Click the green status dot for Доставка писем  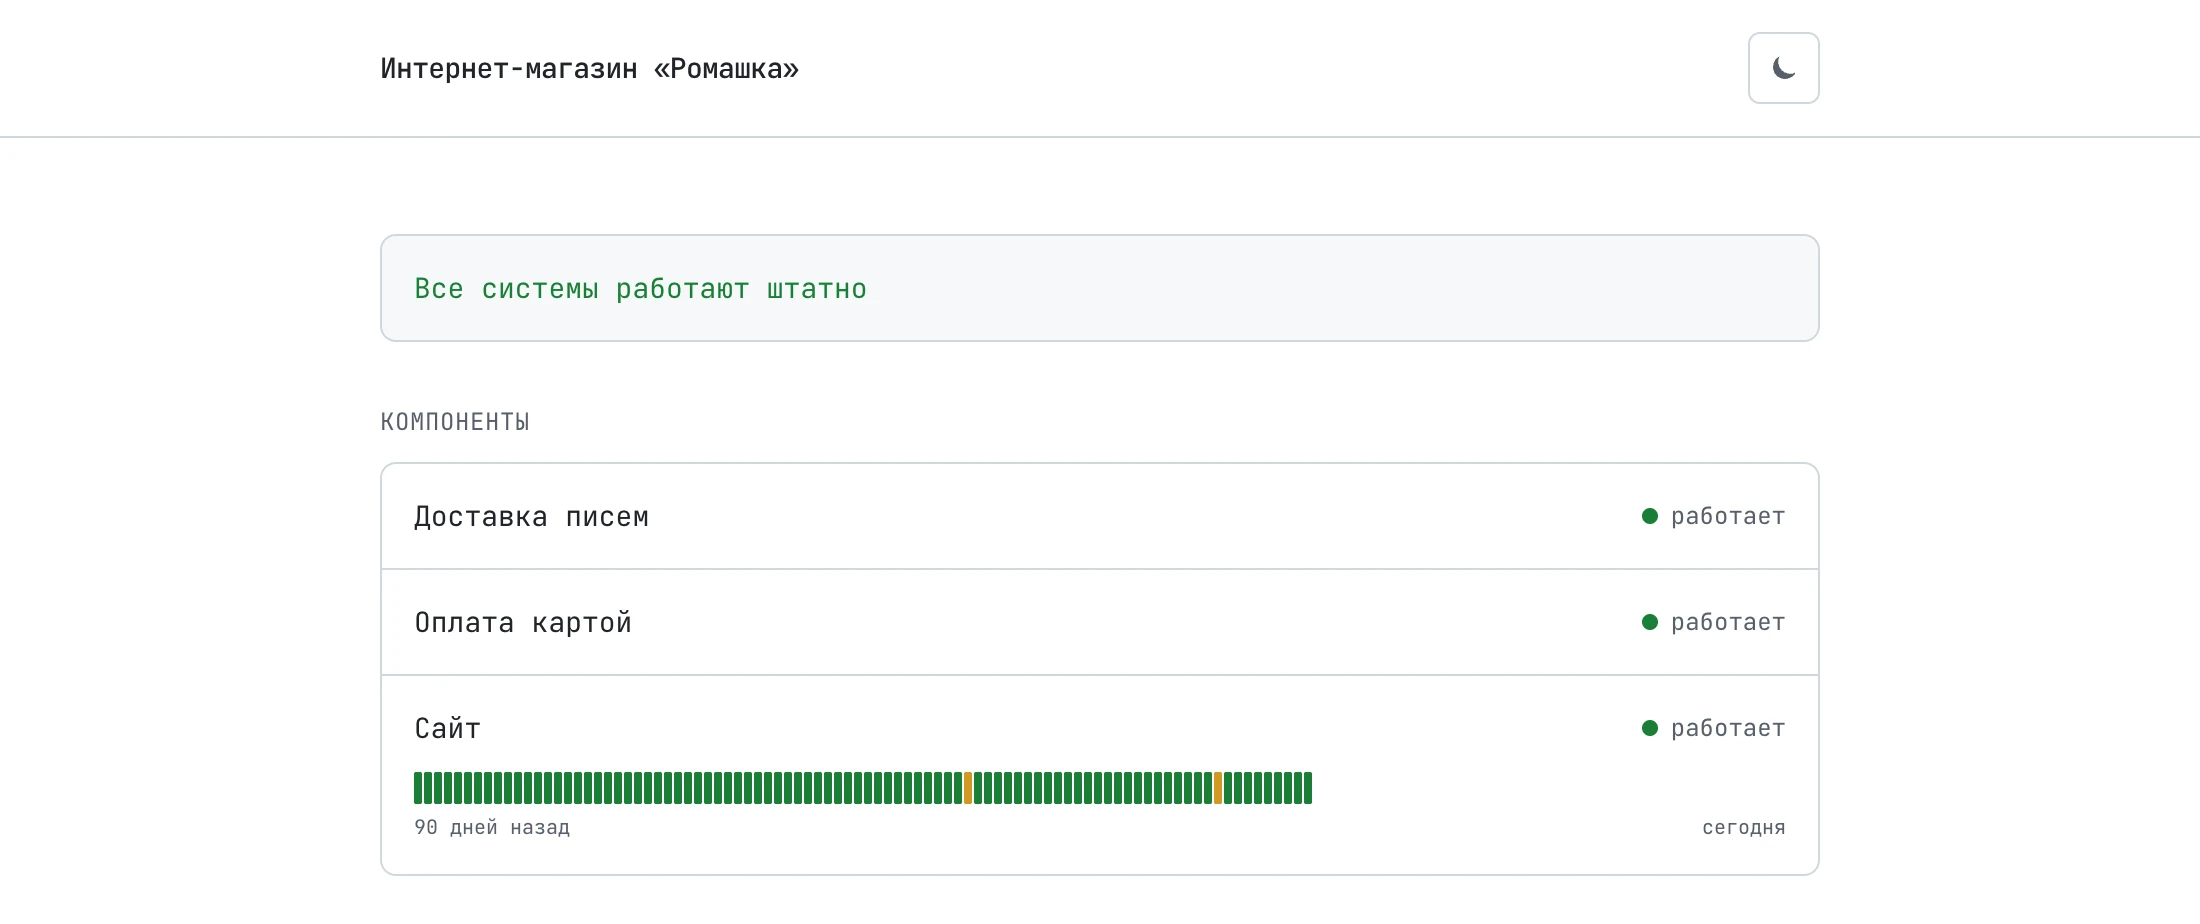[x=1650, y=516]
